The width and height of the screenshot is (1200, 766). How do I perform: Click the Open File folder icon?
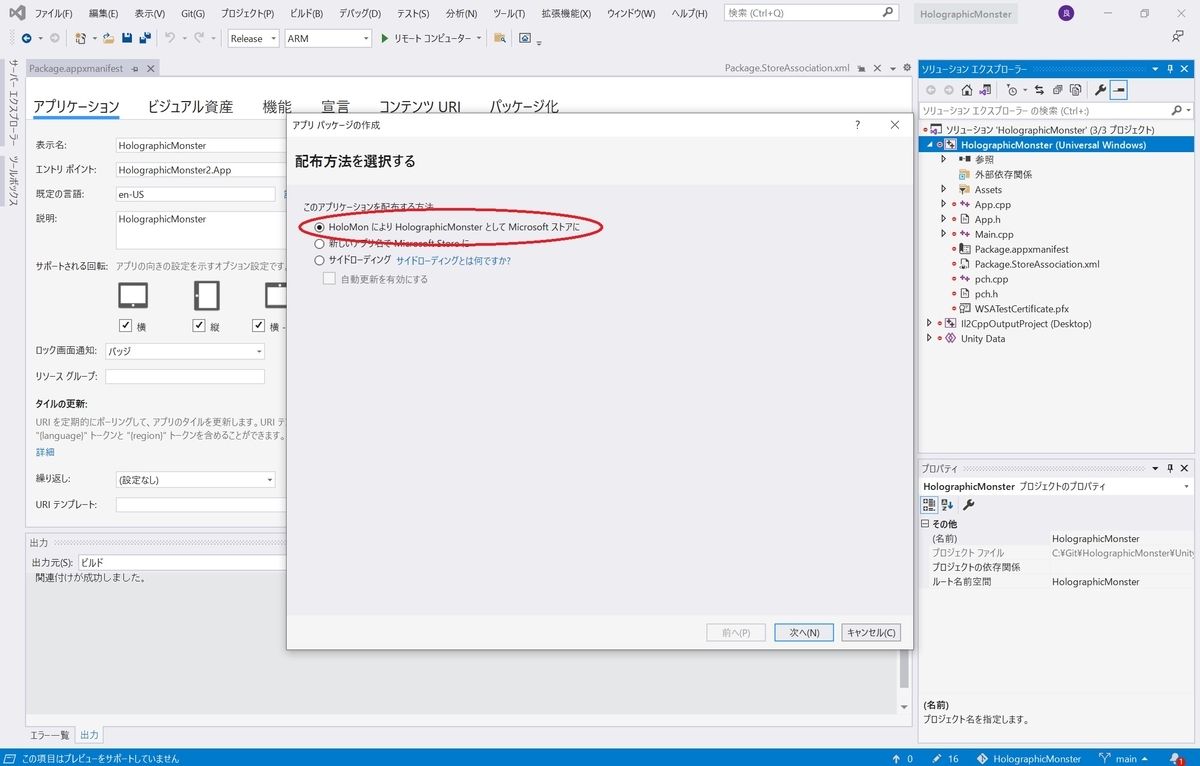click(x=108, y=38)
